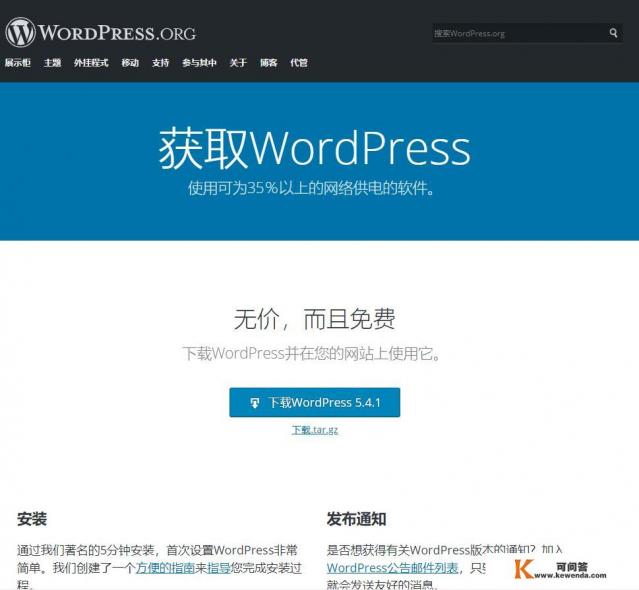Open the 外挂程式 menu item
This screenshot has width=639, height=590.
(x=91, y=63)
